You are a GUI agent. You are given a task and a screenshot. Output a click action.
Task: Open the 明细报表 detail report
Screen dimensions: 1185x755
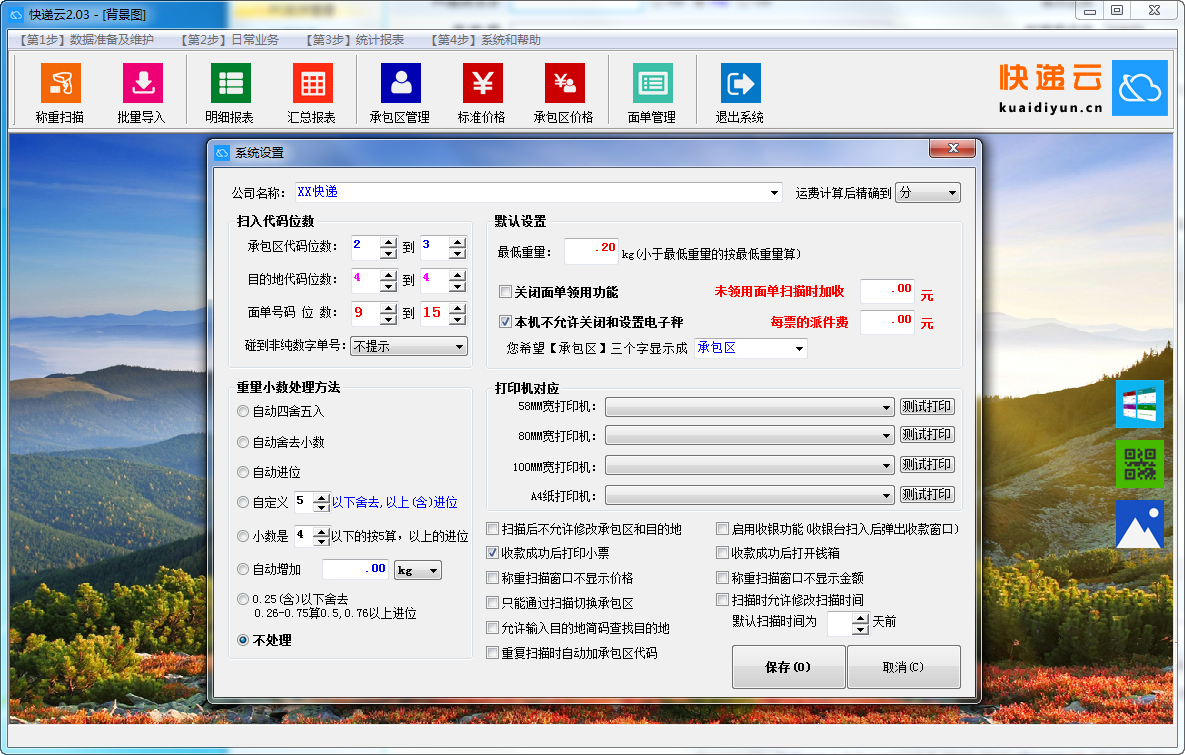pos(230,84)
